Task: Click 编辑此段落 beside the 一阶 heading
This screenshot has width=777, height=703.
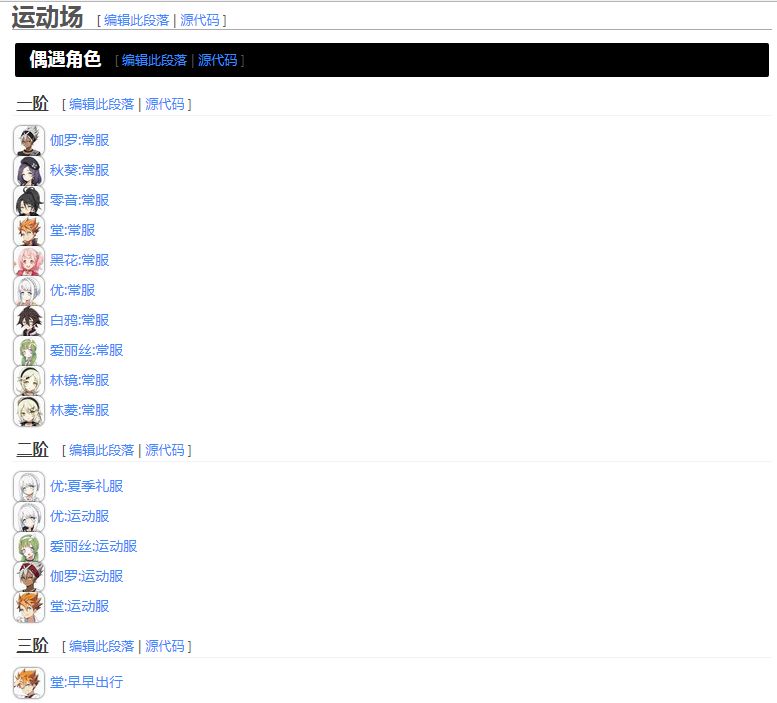Action: (x=102, y=104)
